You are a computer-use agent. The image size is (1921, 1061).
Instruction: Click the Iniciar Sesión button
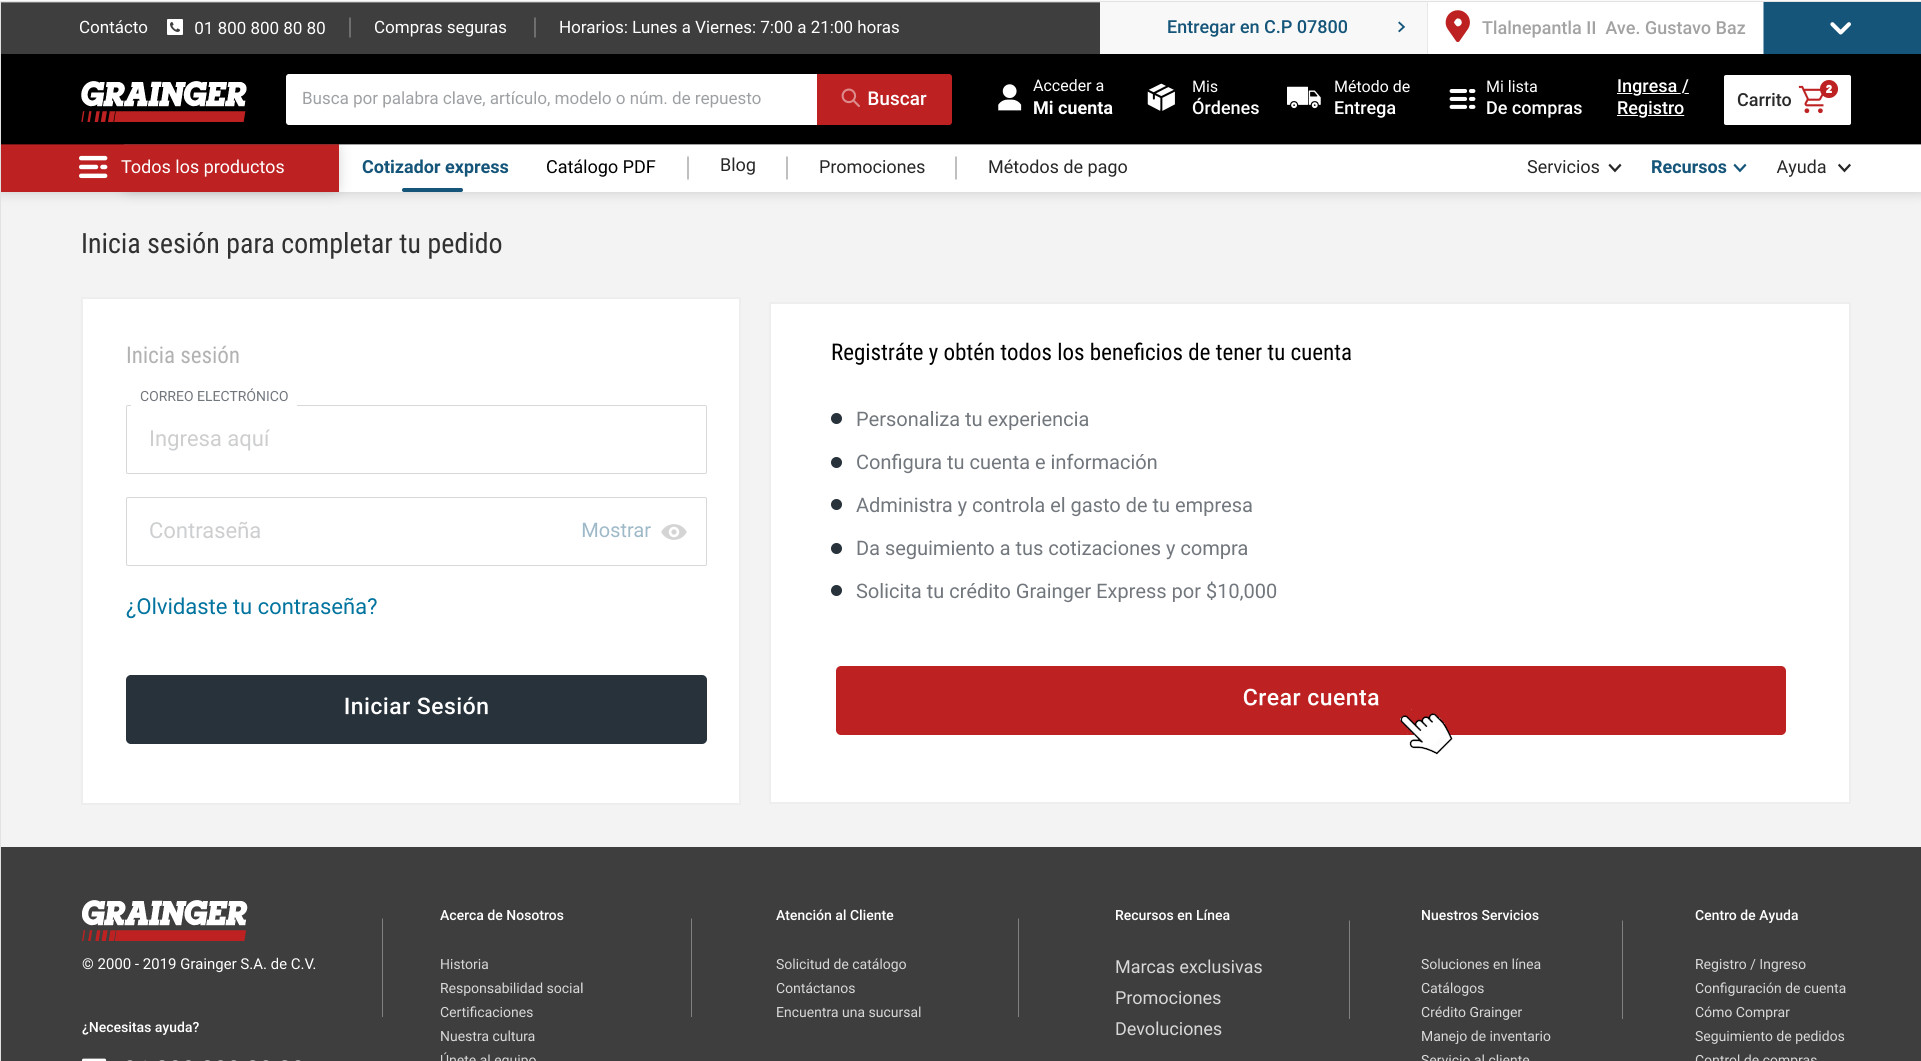click(416, 709)
